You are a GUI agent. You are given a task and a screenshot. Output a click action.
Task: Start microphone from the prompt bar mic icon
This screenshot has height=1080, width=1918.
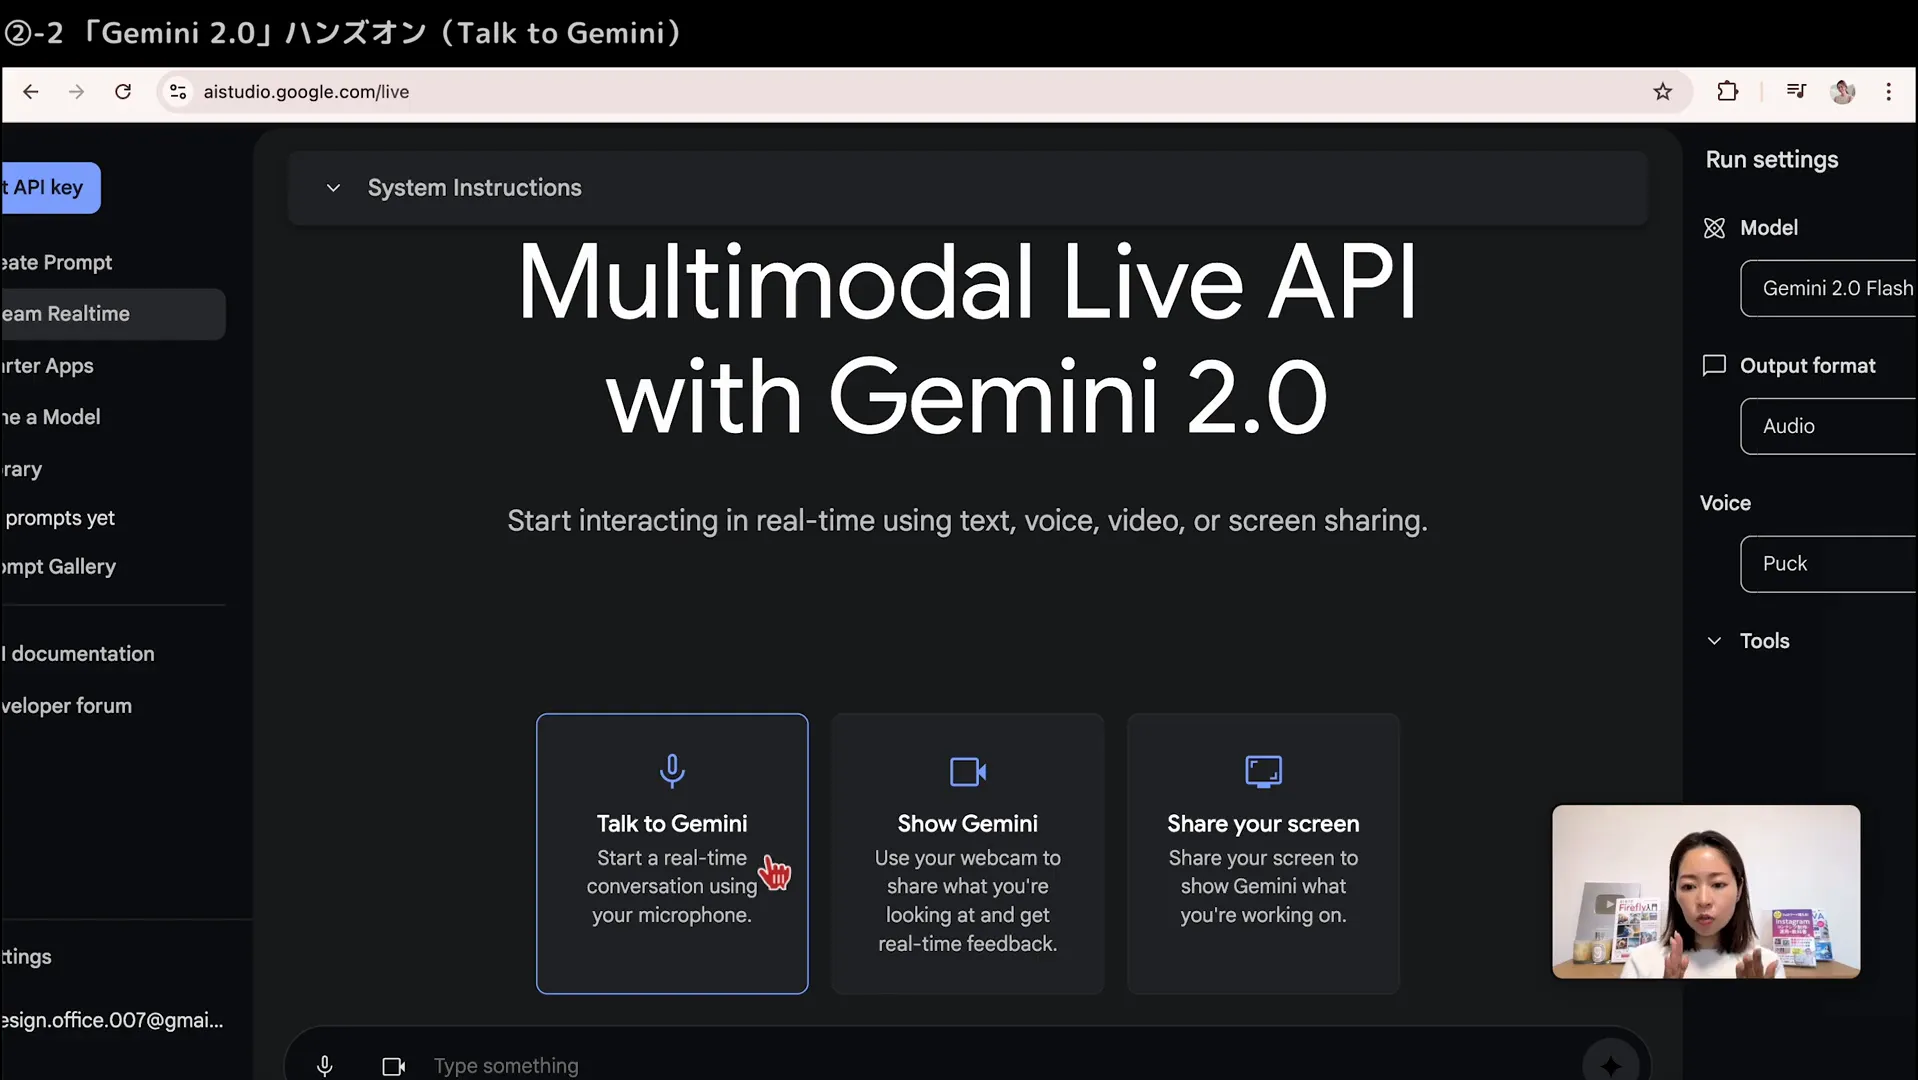[x=324, y=1066]
